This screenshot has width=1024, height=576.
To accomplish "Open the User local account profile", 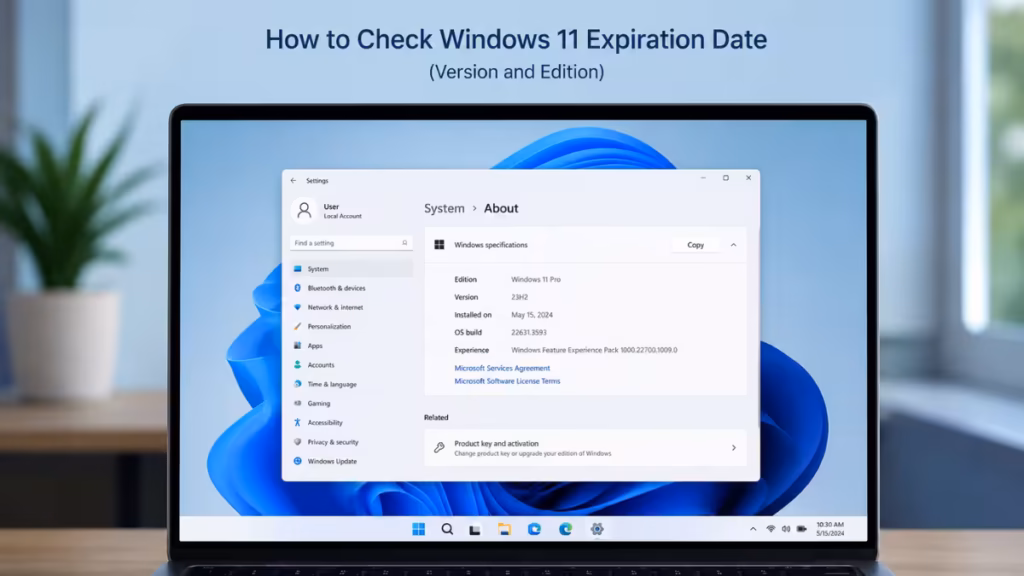I will pyautogui.click(x=327, y=210).
